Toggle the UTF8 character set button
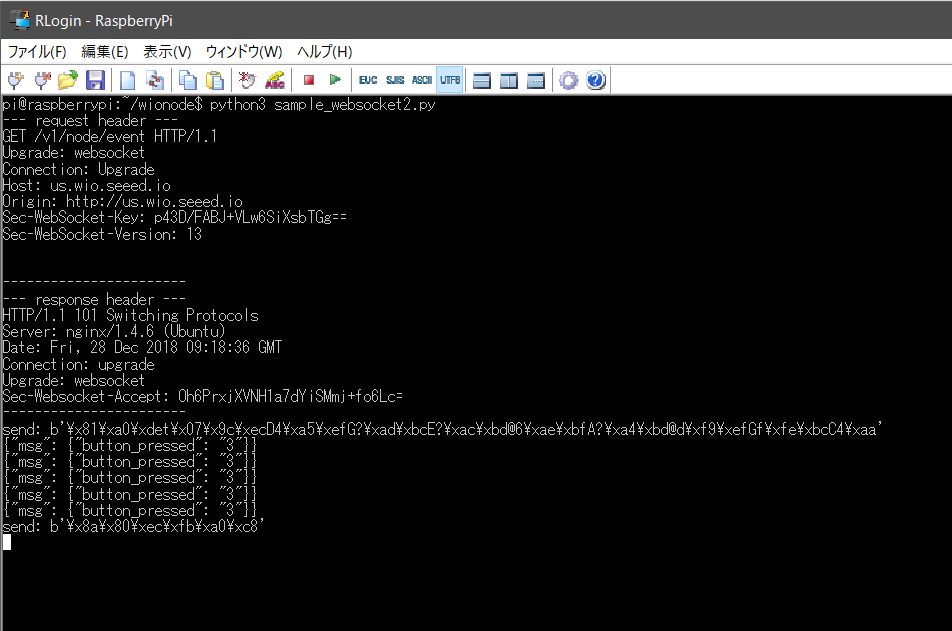This screenshot has height=631, width=952. [x=450, y=80]
